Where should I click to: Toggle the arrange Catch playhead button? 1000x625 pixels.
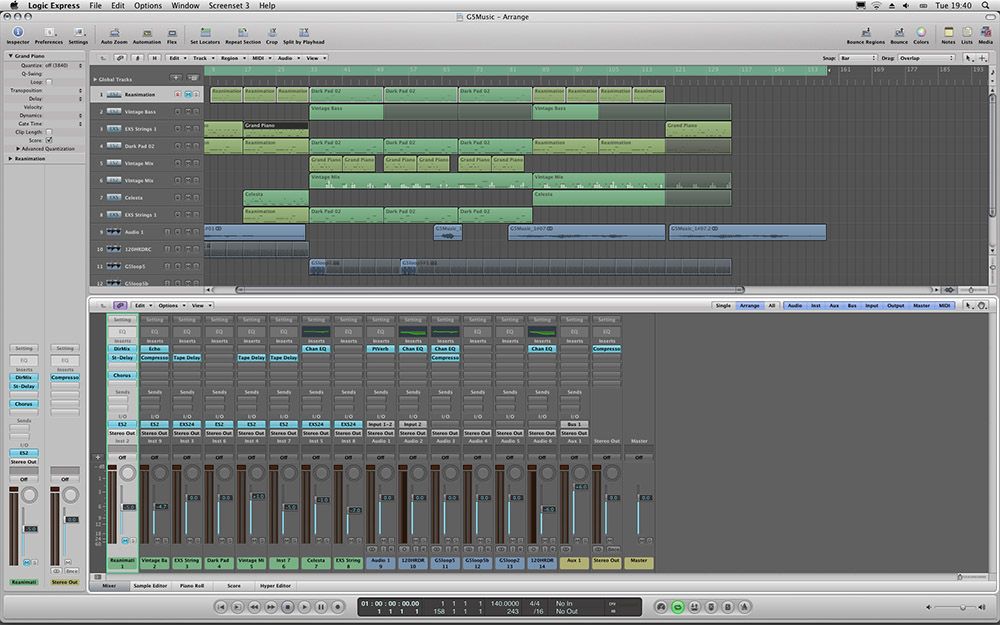tap(137, 58)
